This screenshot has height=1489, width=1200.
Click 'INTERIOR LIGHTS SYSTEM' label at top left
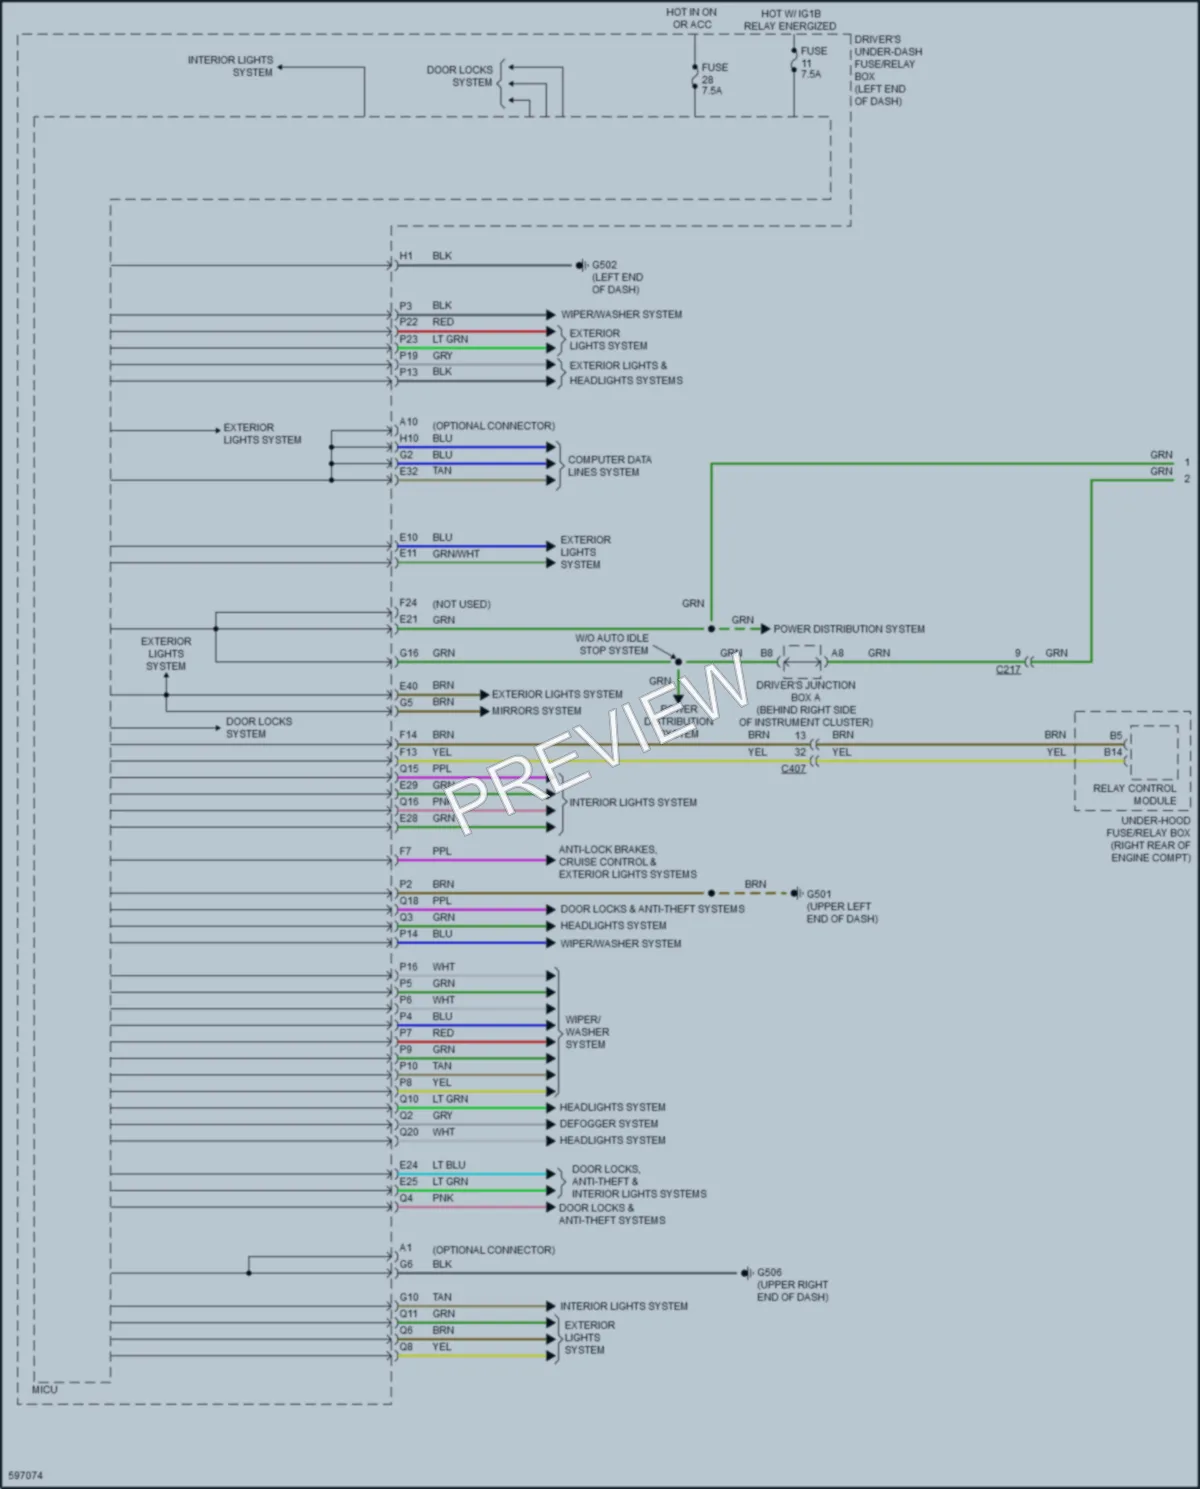[230, 66]
